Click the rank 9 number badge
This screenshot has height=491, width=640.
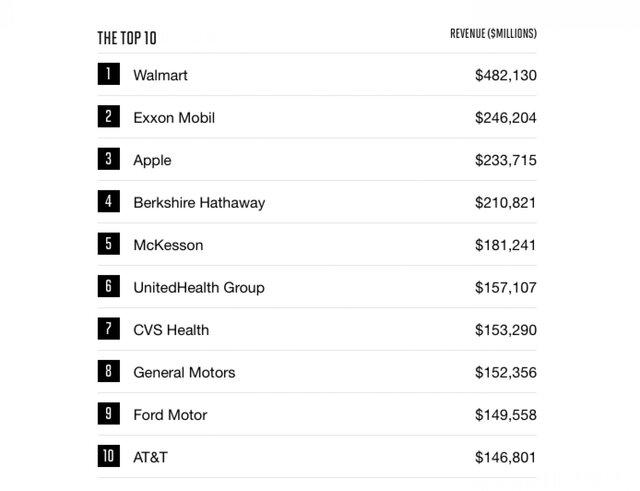(108, 414)
